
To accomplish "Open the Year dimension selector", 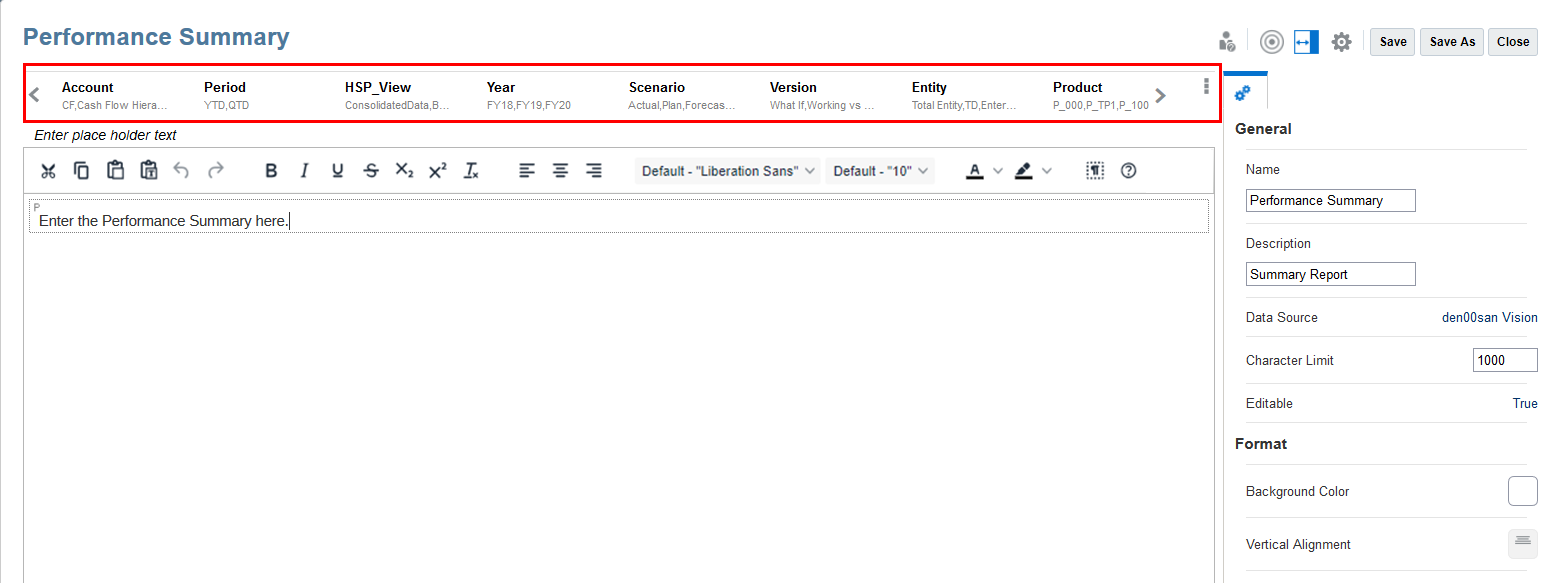I will (x=529, y=95).
